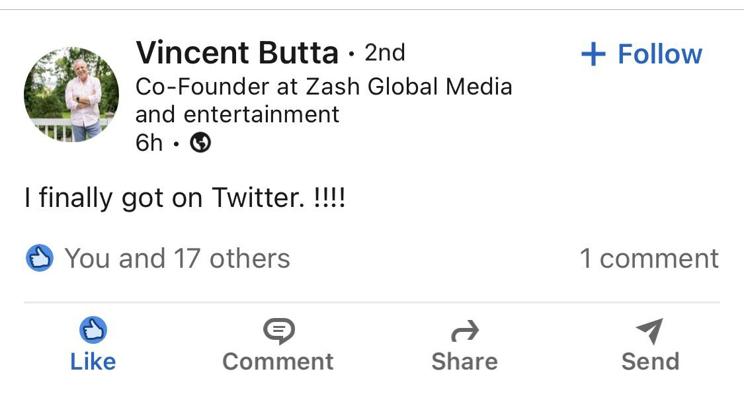This screenshot has width=744, height=400.
Task: Click the globe public visibility icon
Action: coord(200,143)
